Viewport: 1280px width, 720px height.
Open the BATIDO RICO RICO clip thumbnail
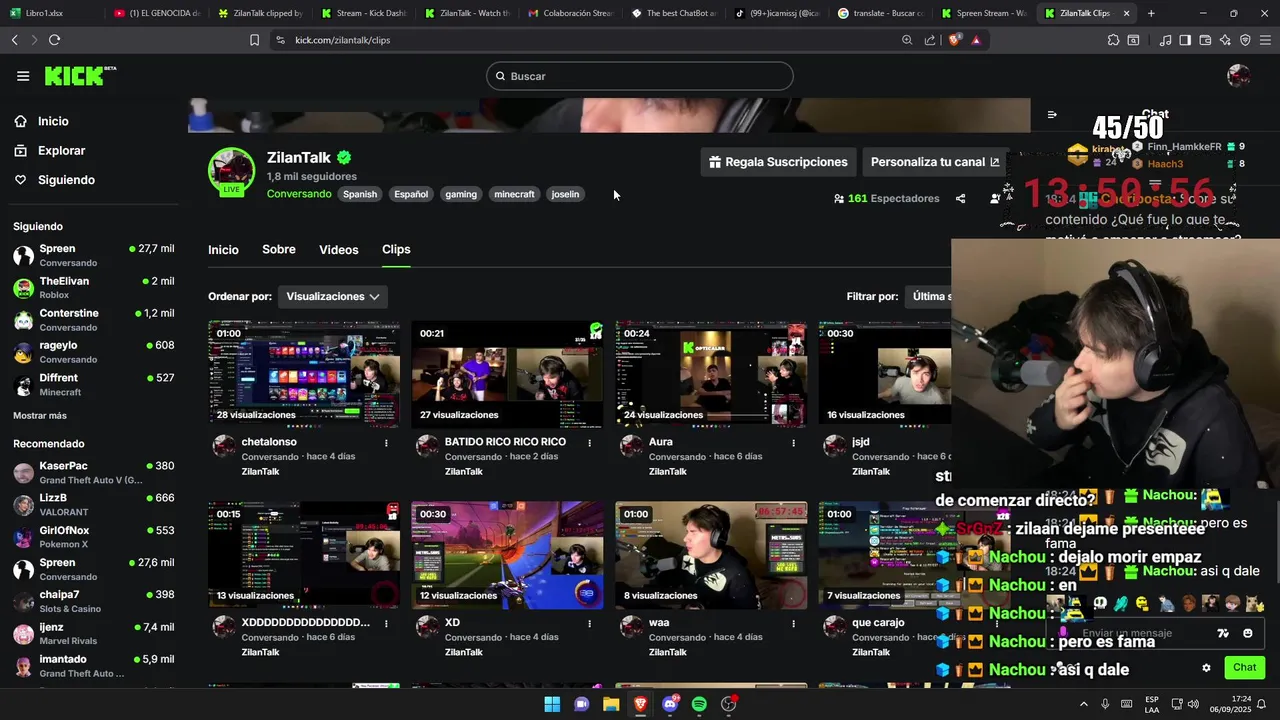507,374
